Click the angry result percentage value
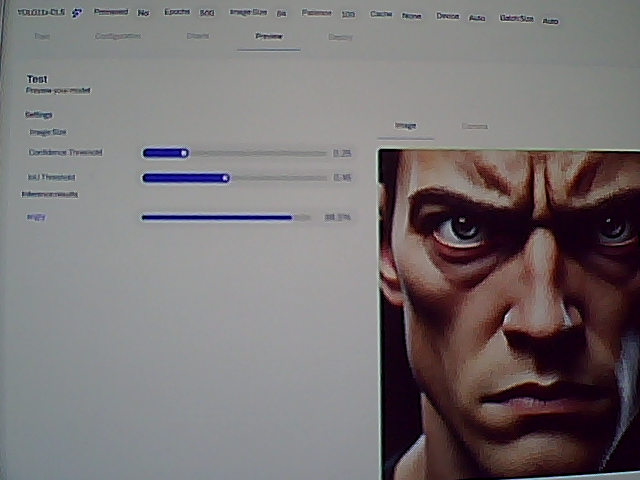 [x=338, y=217]
